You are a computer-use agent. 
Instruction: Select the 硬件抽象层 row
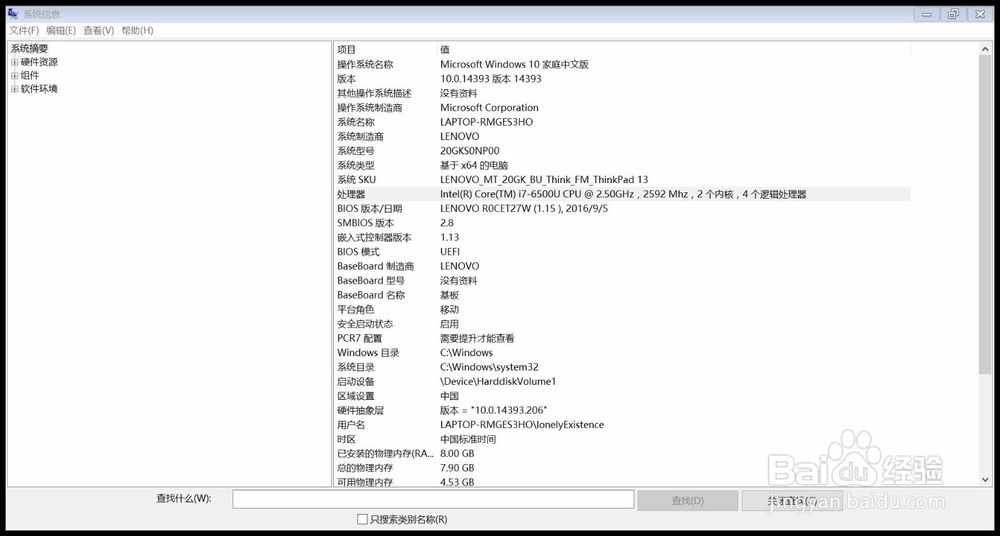(x=622, y=410)
